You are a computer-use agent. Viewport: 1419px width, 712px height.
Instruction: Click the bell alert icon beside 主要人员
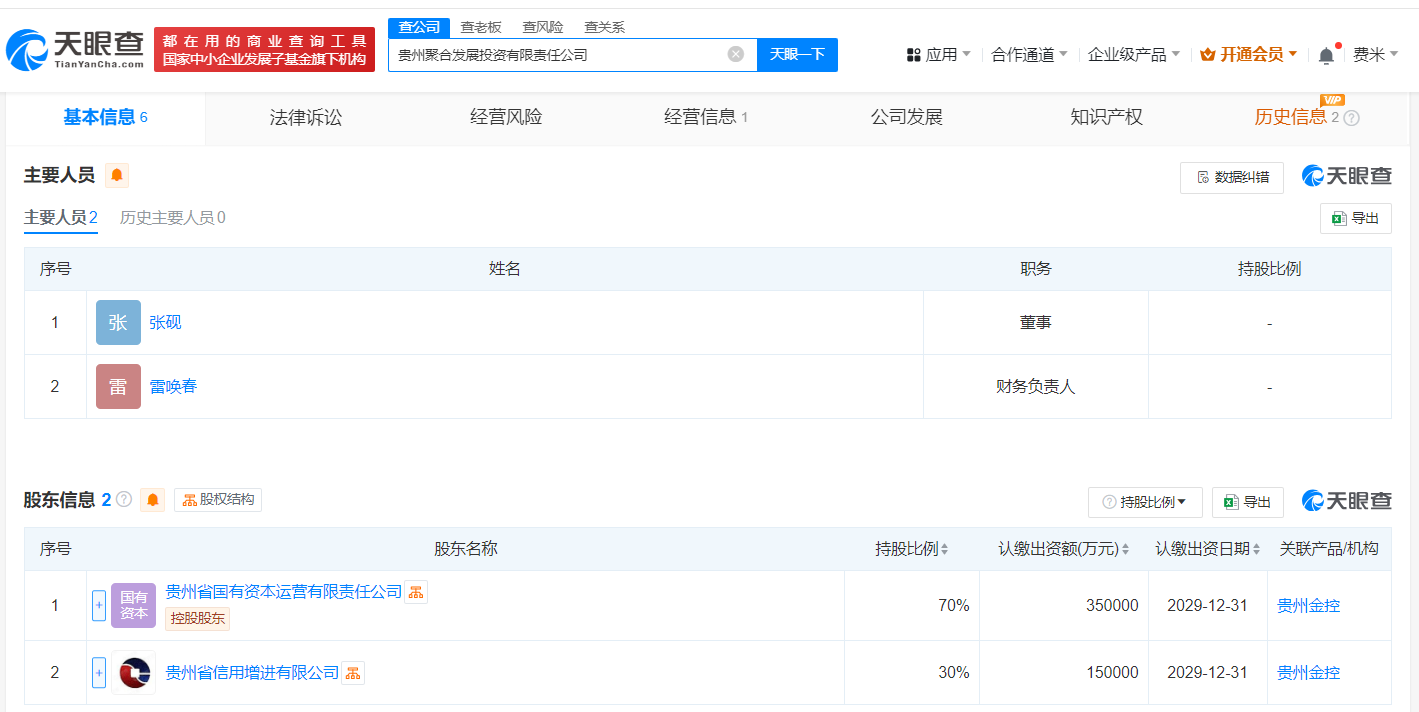(117, 176)
